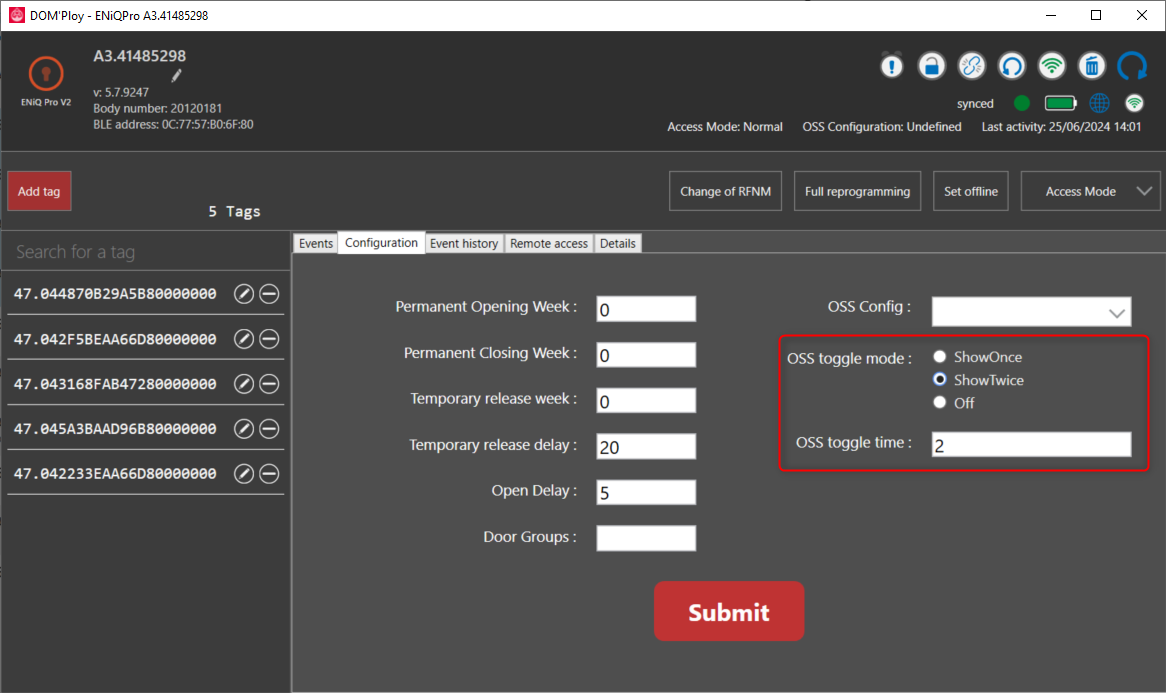Screen dimensions: 1166x693
Task: Remove tag 47.045A3BAAD96B80000000
Action: pyautogui.click(x=269, y=429)
